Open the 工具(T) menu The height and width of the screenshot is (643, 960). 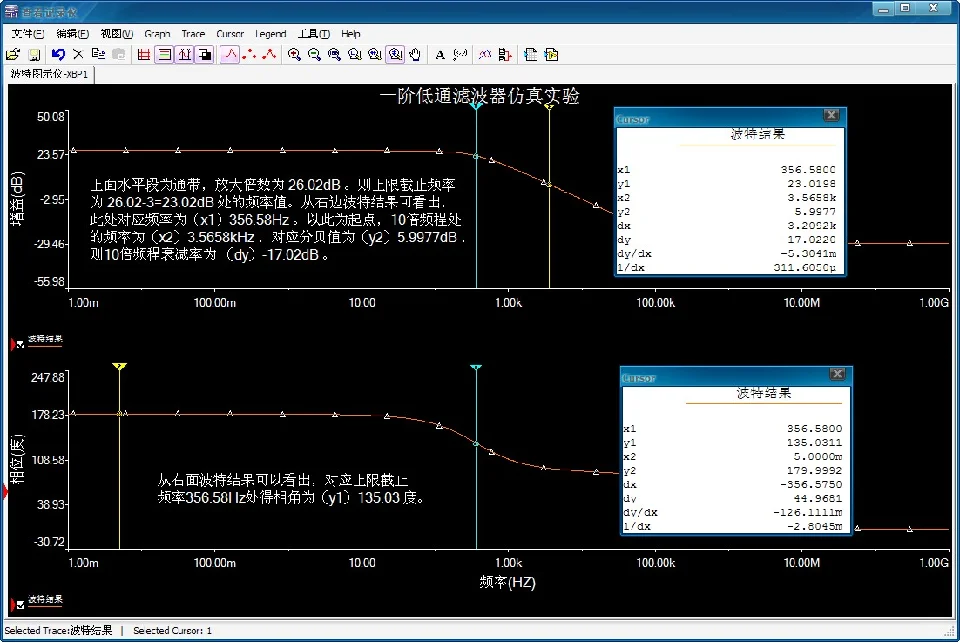[x=314, y=34]
